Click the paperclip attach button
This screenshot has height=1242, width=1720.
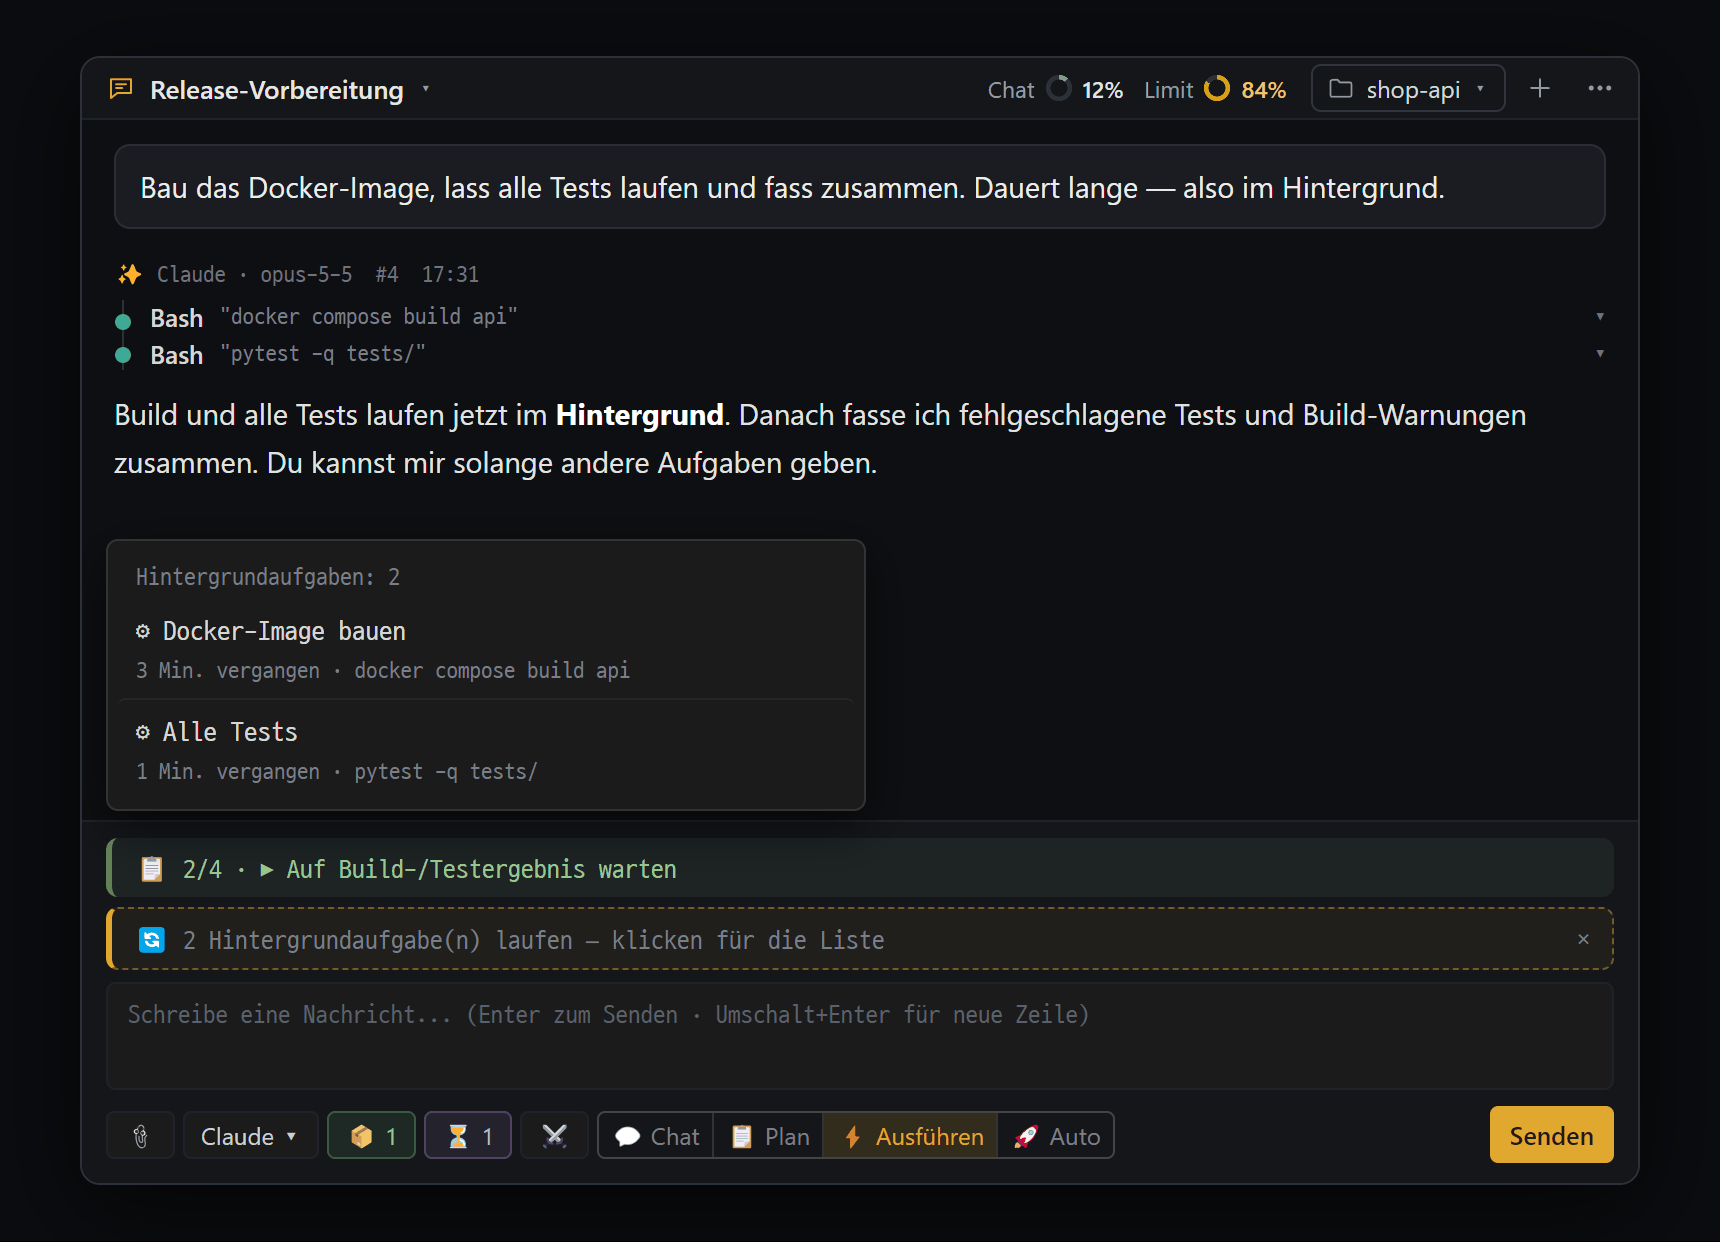tap(141, 1136)
